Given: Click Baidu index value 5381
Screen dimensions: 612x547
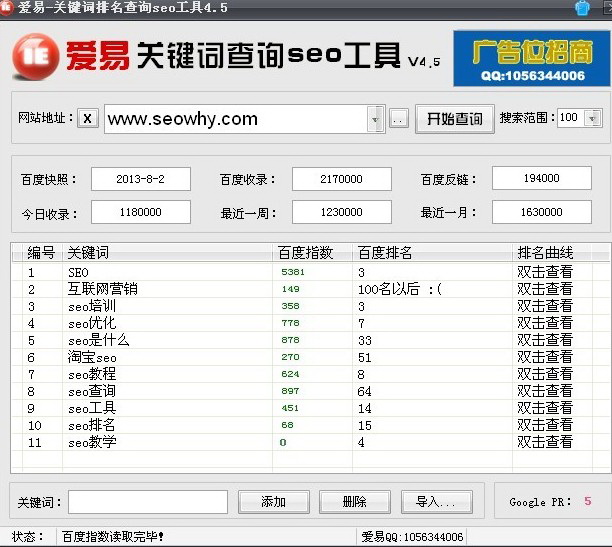Looking at the screenshot, I should point(293,272).
